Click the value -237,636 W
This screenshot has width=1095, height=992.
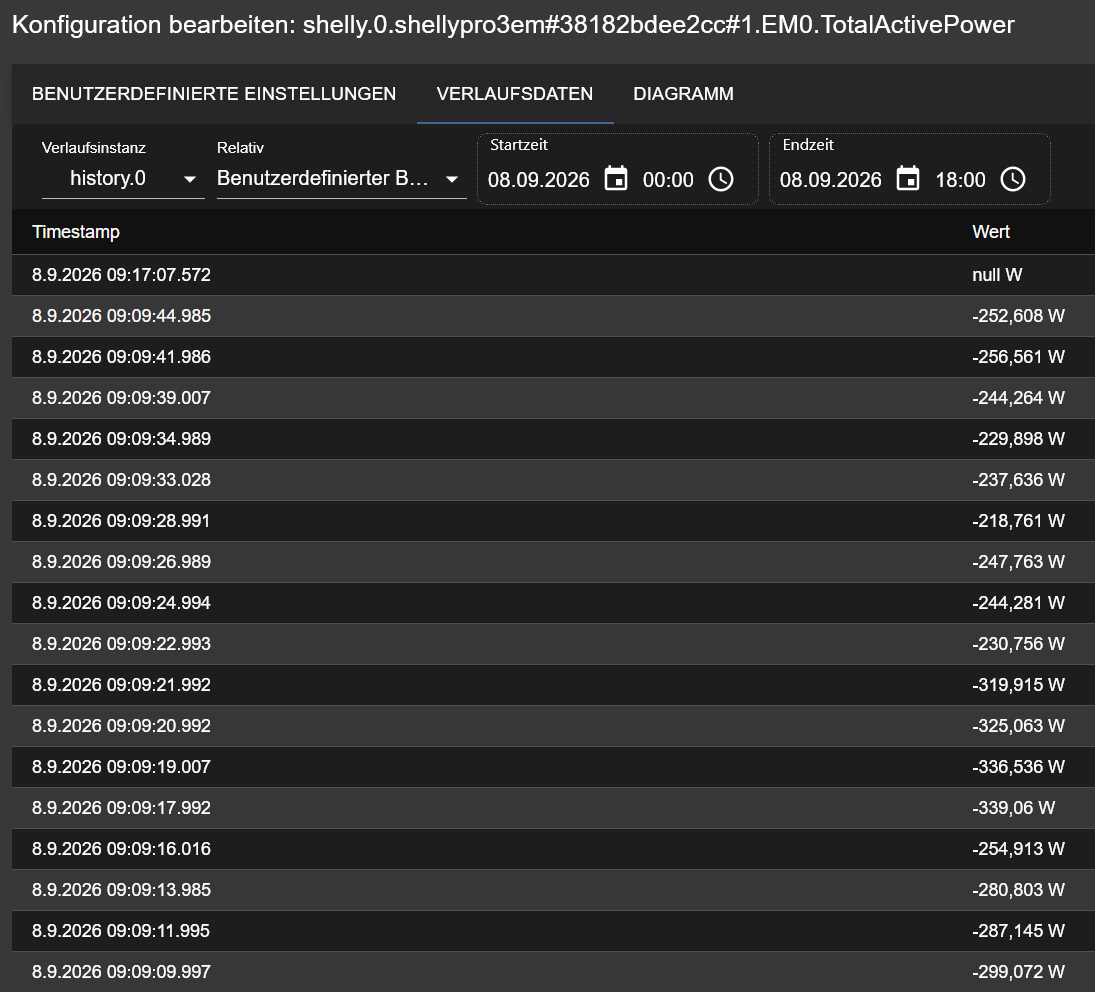1018,480
